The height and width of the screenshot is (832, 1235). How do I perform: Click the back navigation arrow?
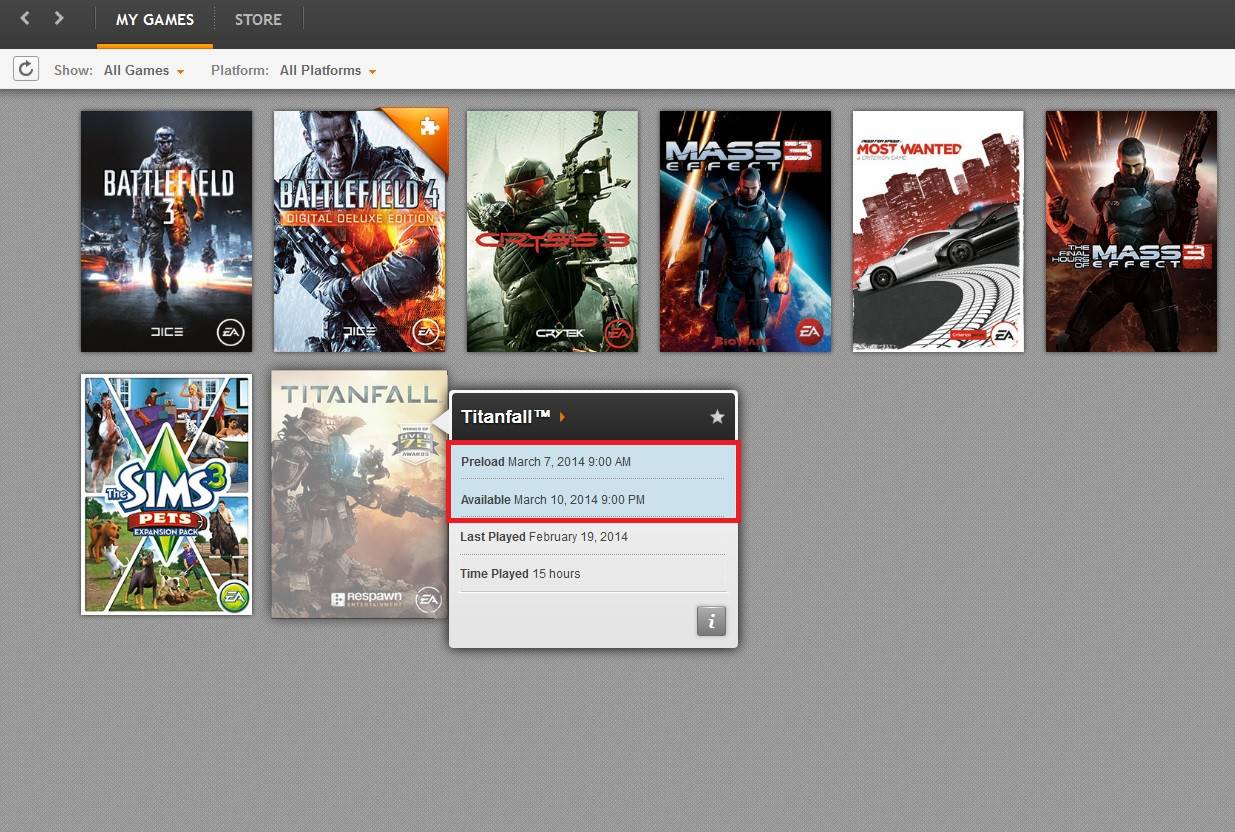click(x=25, y=18)
